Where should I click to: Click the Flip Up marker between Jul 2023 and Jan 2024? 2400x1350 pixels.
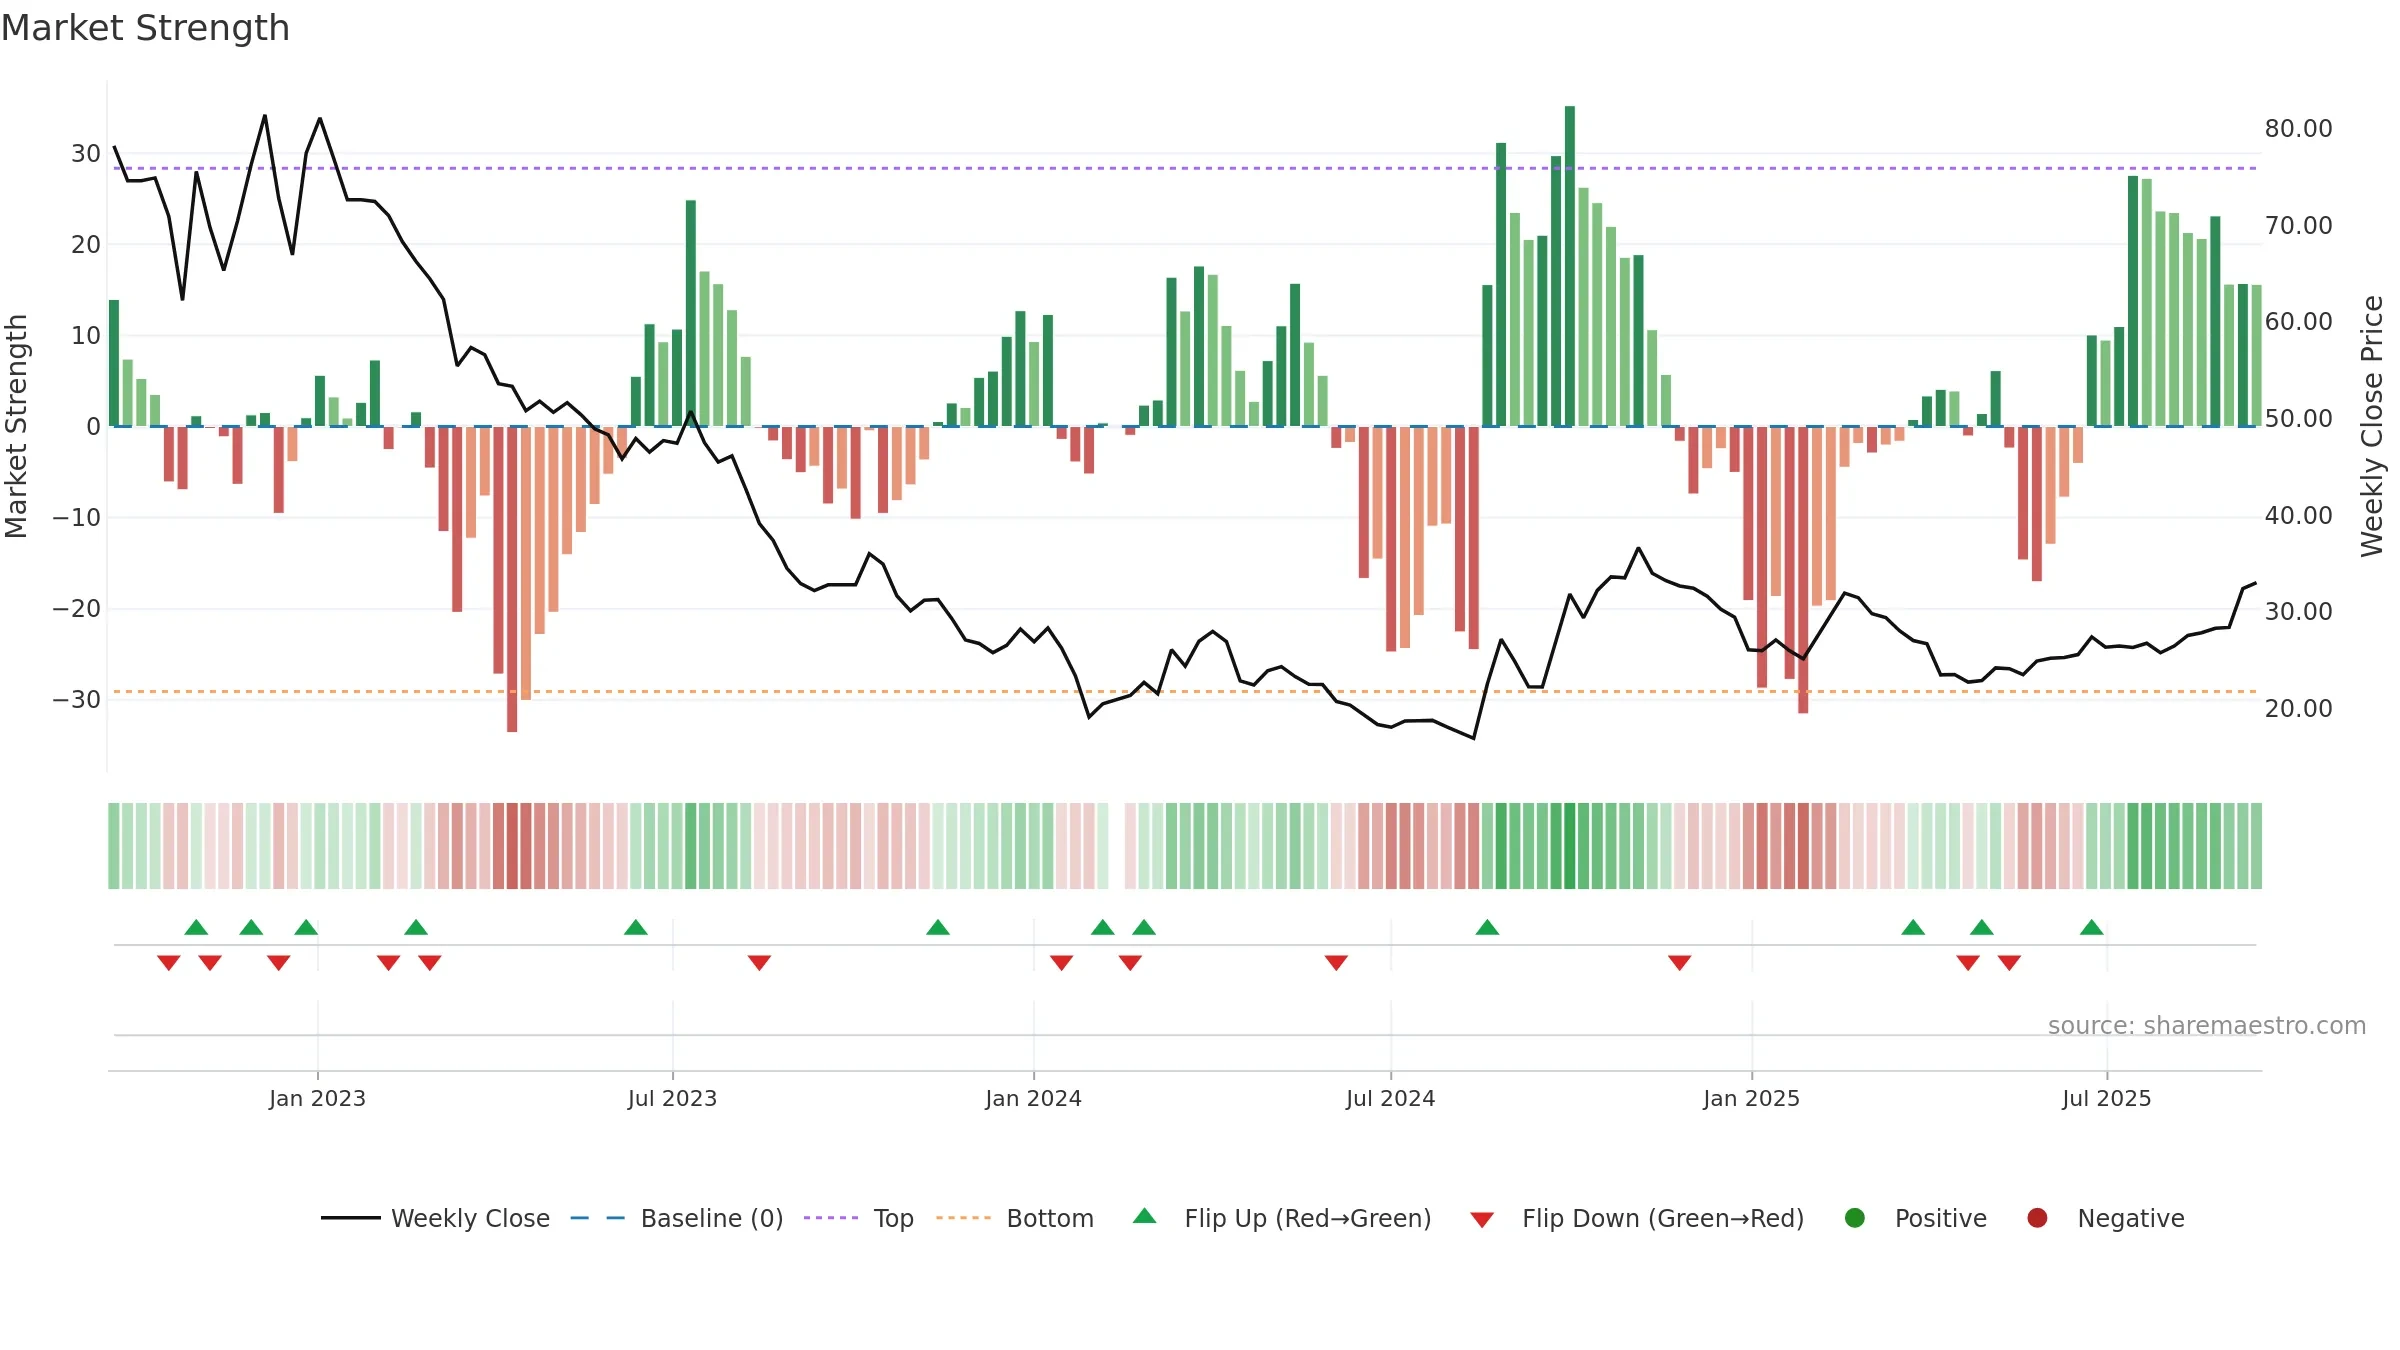click(938, 927)
